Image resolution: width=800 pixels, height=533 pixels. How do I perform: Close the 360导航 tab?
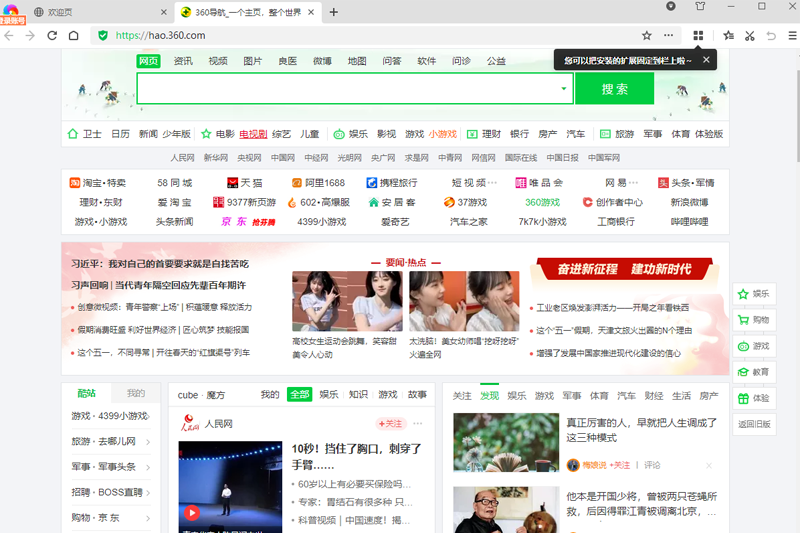tap(311, 12)
